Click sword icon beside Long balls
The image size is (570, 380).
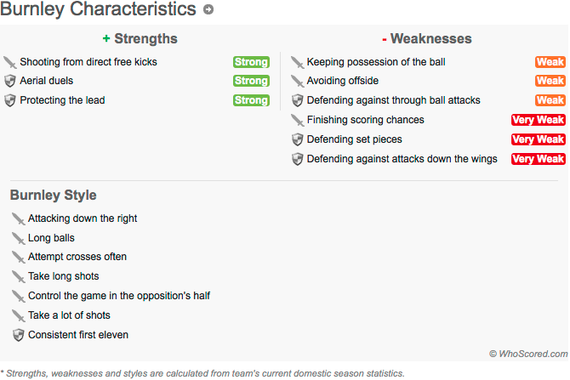pyautogui.click(x=18, y=239)
